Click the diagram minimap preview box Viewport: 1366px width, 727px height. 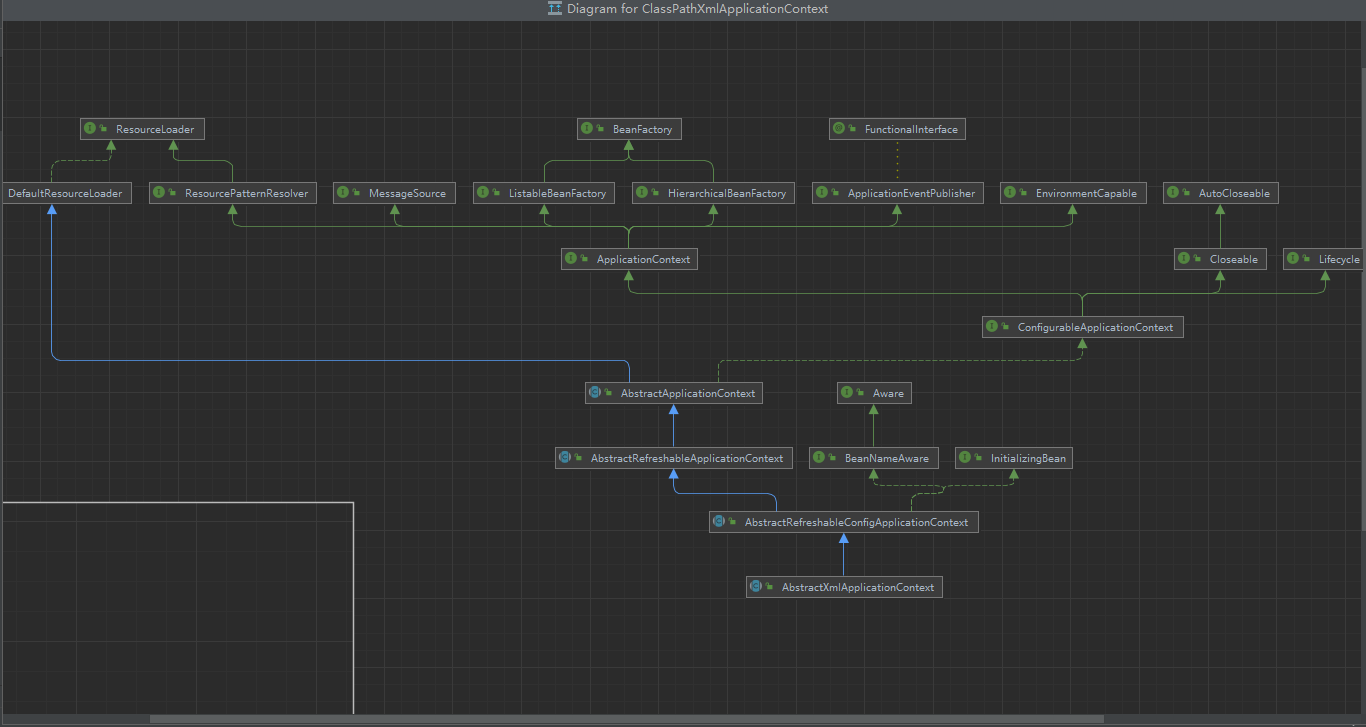coord(177,608)
